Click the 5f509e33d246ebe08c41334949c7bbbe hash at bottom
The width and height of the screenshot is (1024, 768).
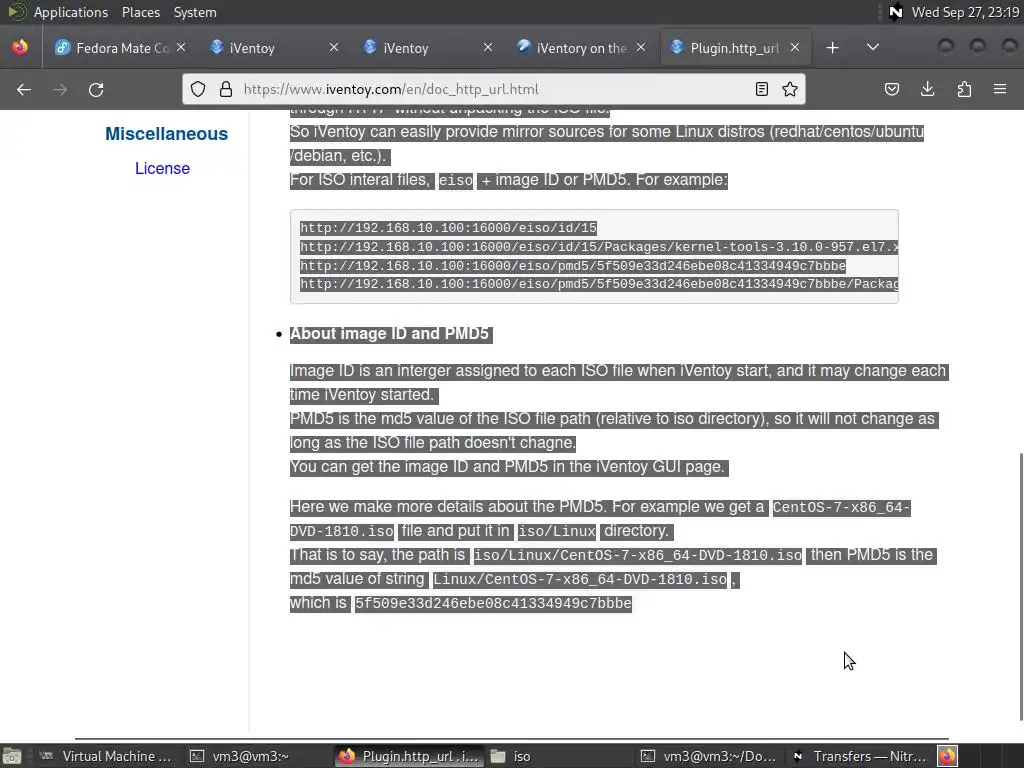tap(493, 603)
